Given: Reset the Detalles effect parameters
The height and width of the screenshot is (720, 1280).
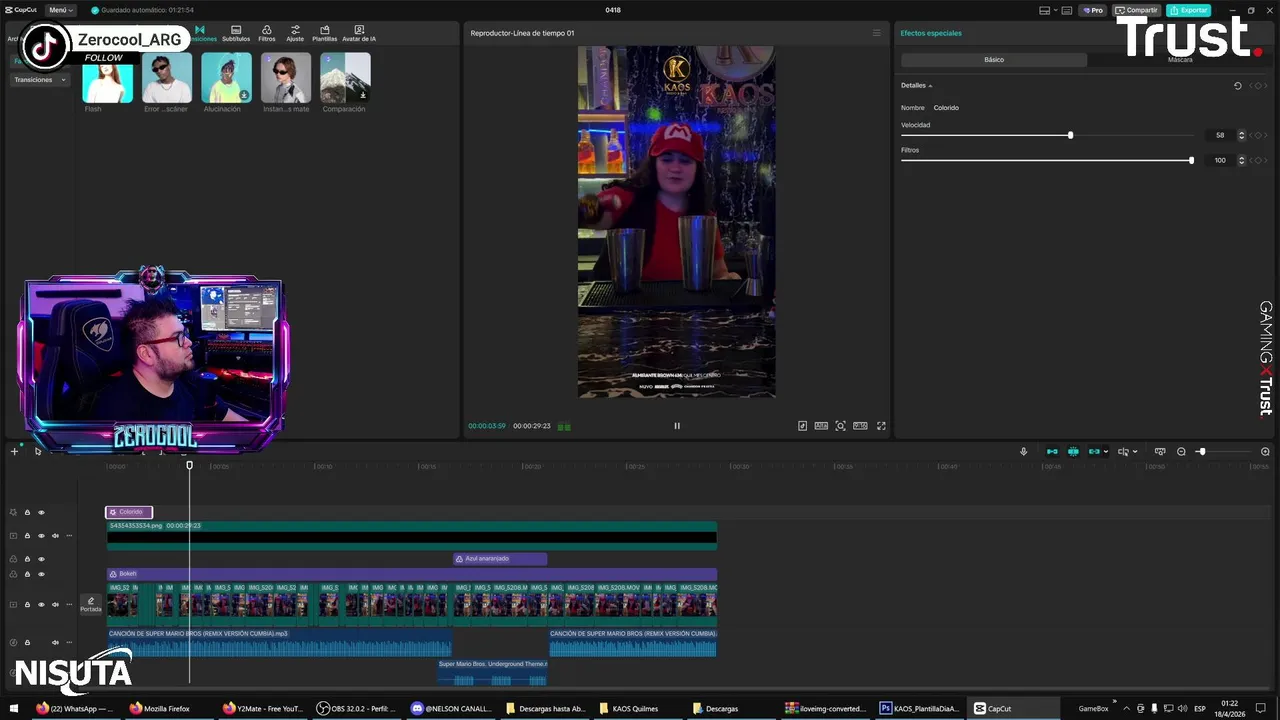Looking at the screenshot, I should 1237,86.
